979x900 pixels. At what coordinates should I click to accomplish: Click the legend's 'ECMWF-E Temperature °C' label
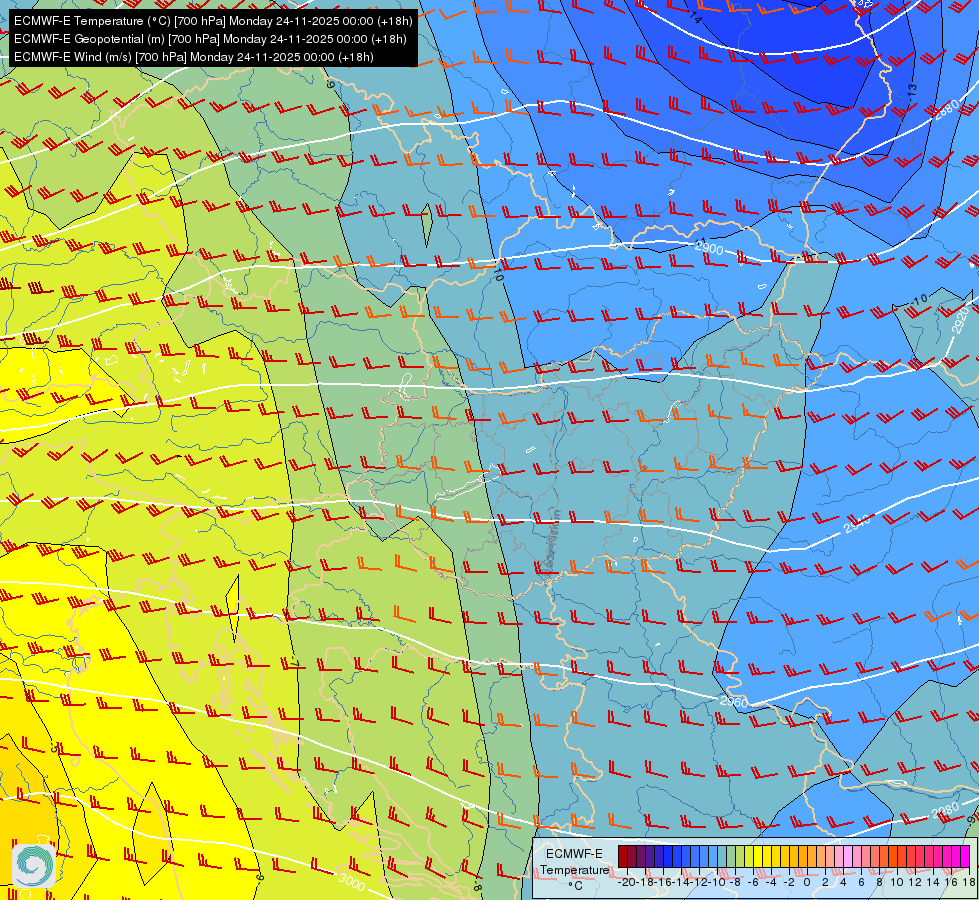click(574, 869)
